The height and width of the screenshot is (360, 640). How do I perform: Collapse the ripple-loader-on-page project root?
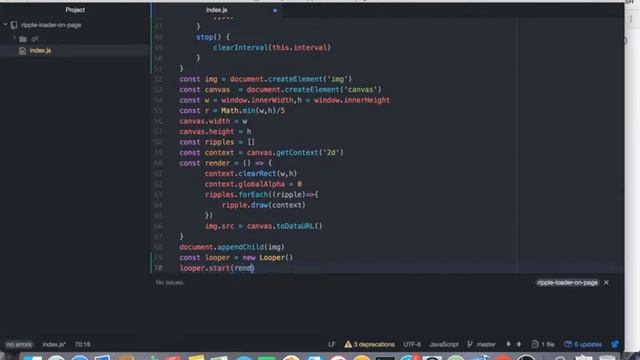click(5, 25)
